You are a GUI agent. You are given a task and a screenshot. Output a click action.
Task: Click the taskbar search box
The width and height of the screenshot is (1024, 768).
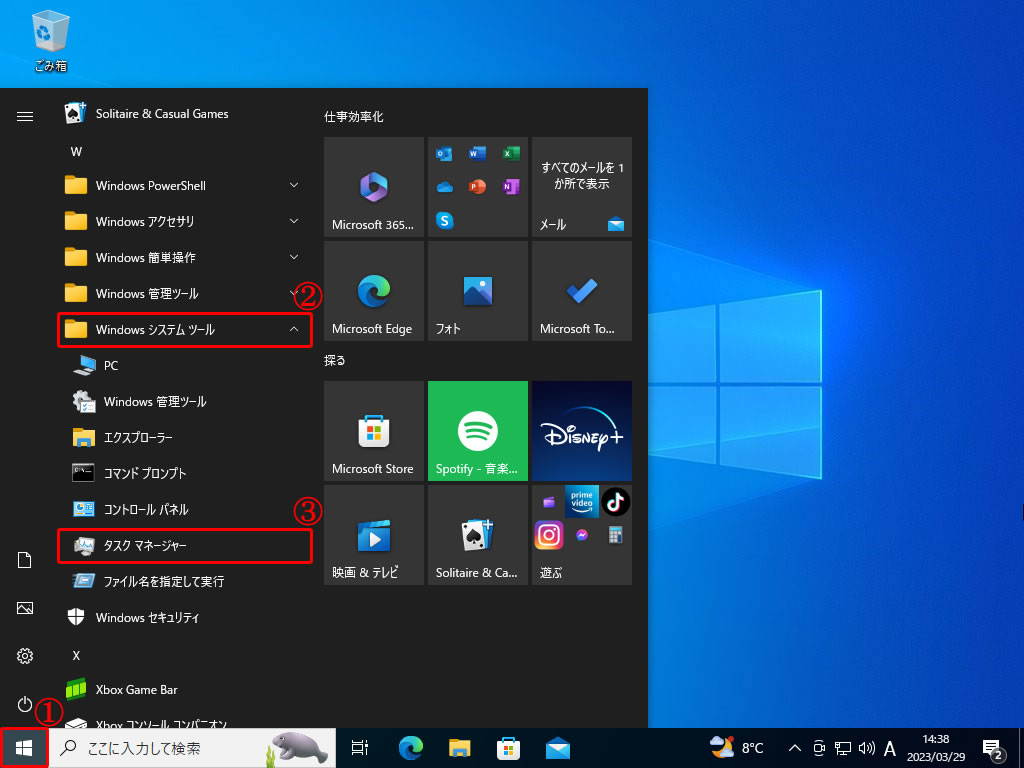(193, 748)
